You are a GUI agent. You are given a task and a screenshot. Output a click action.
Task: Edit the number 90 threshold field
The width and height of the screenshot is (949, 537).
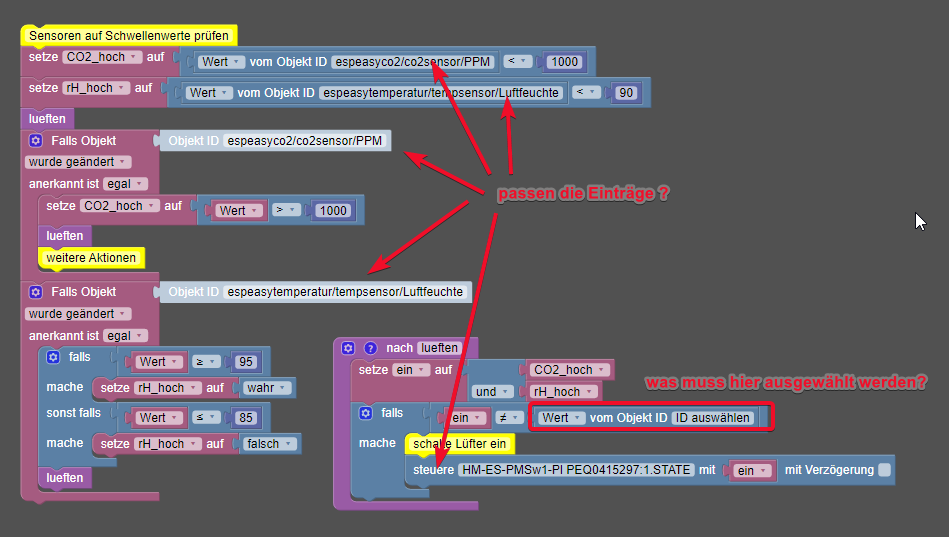pyautogui.click(x=626, y=93)
